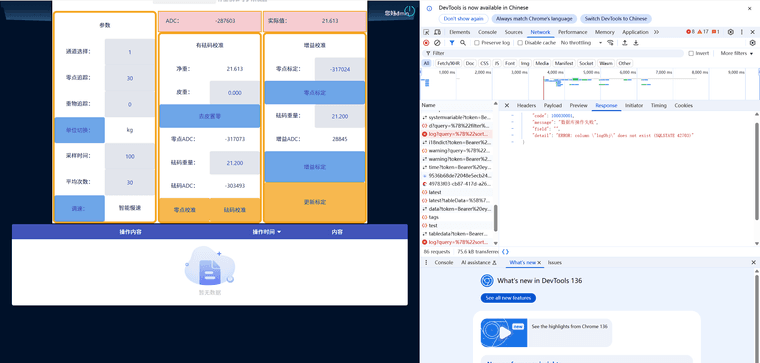Open network search with the magnifier icon

click(463, 43)
